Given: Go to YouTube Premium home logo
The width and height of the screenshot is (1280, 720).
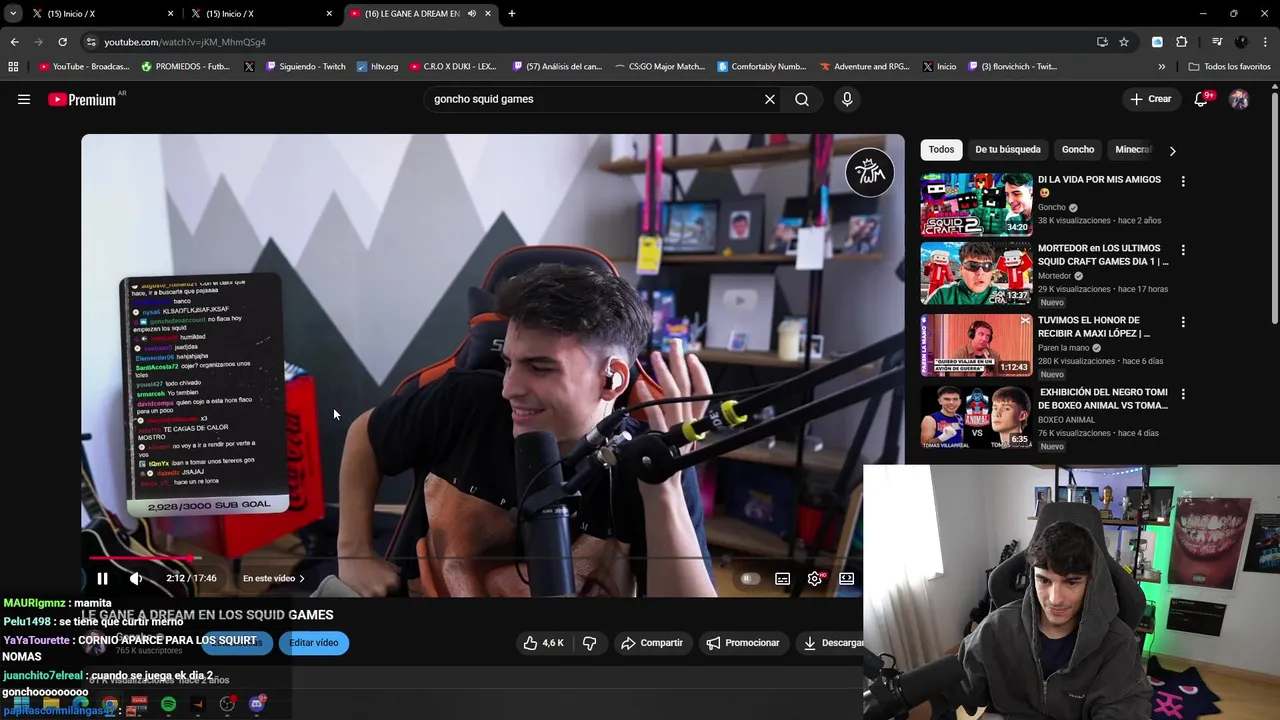Looking at the screenshot, I should click(x=82, y=99).
